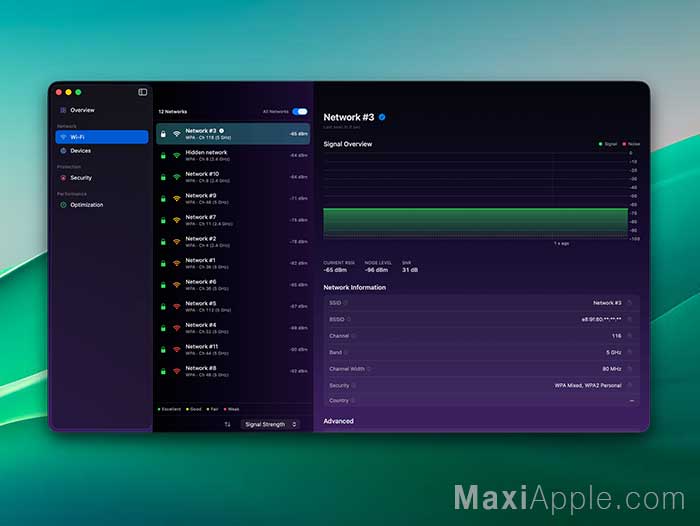Click the signal icon of Network #6
Screen dimensions: 700x526
tap(177, 285)
